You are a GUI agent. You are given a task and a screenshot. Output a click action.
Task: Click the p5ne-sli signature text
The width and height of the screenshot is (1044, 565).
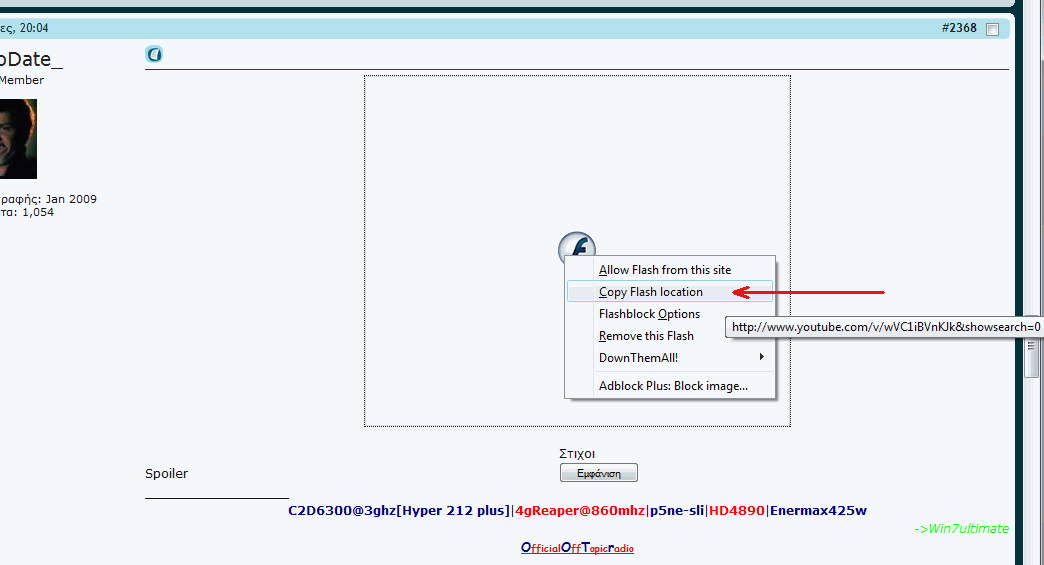tap(677, 510)
